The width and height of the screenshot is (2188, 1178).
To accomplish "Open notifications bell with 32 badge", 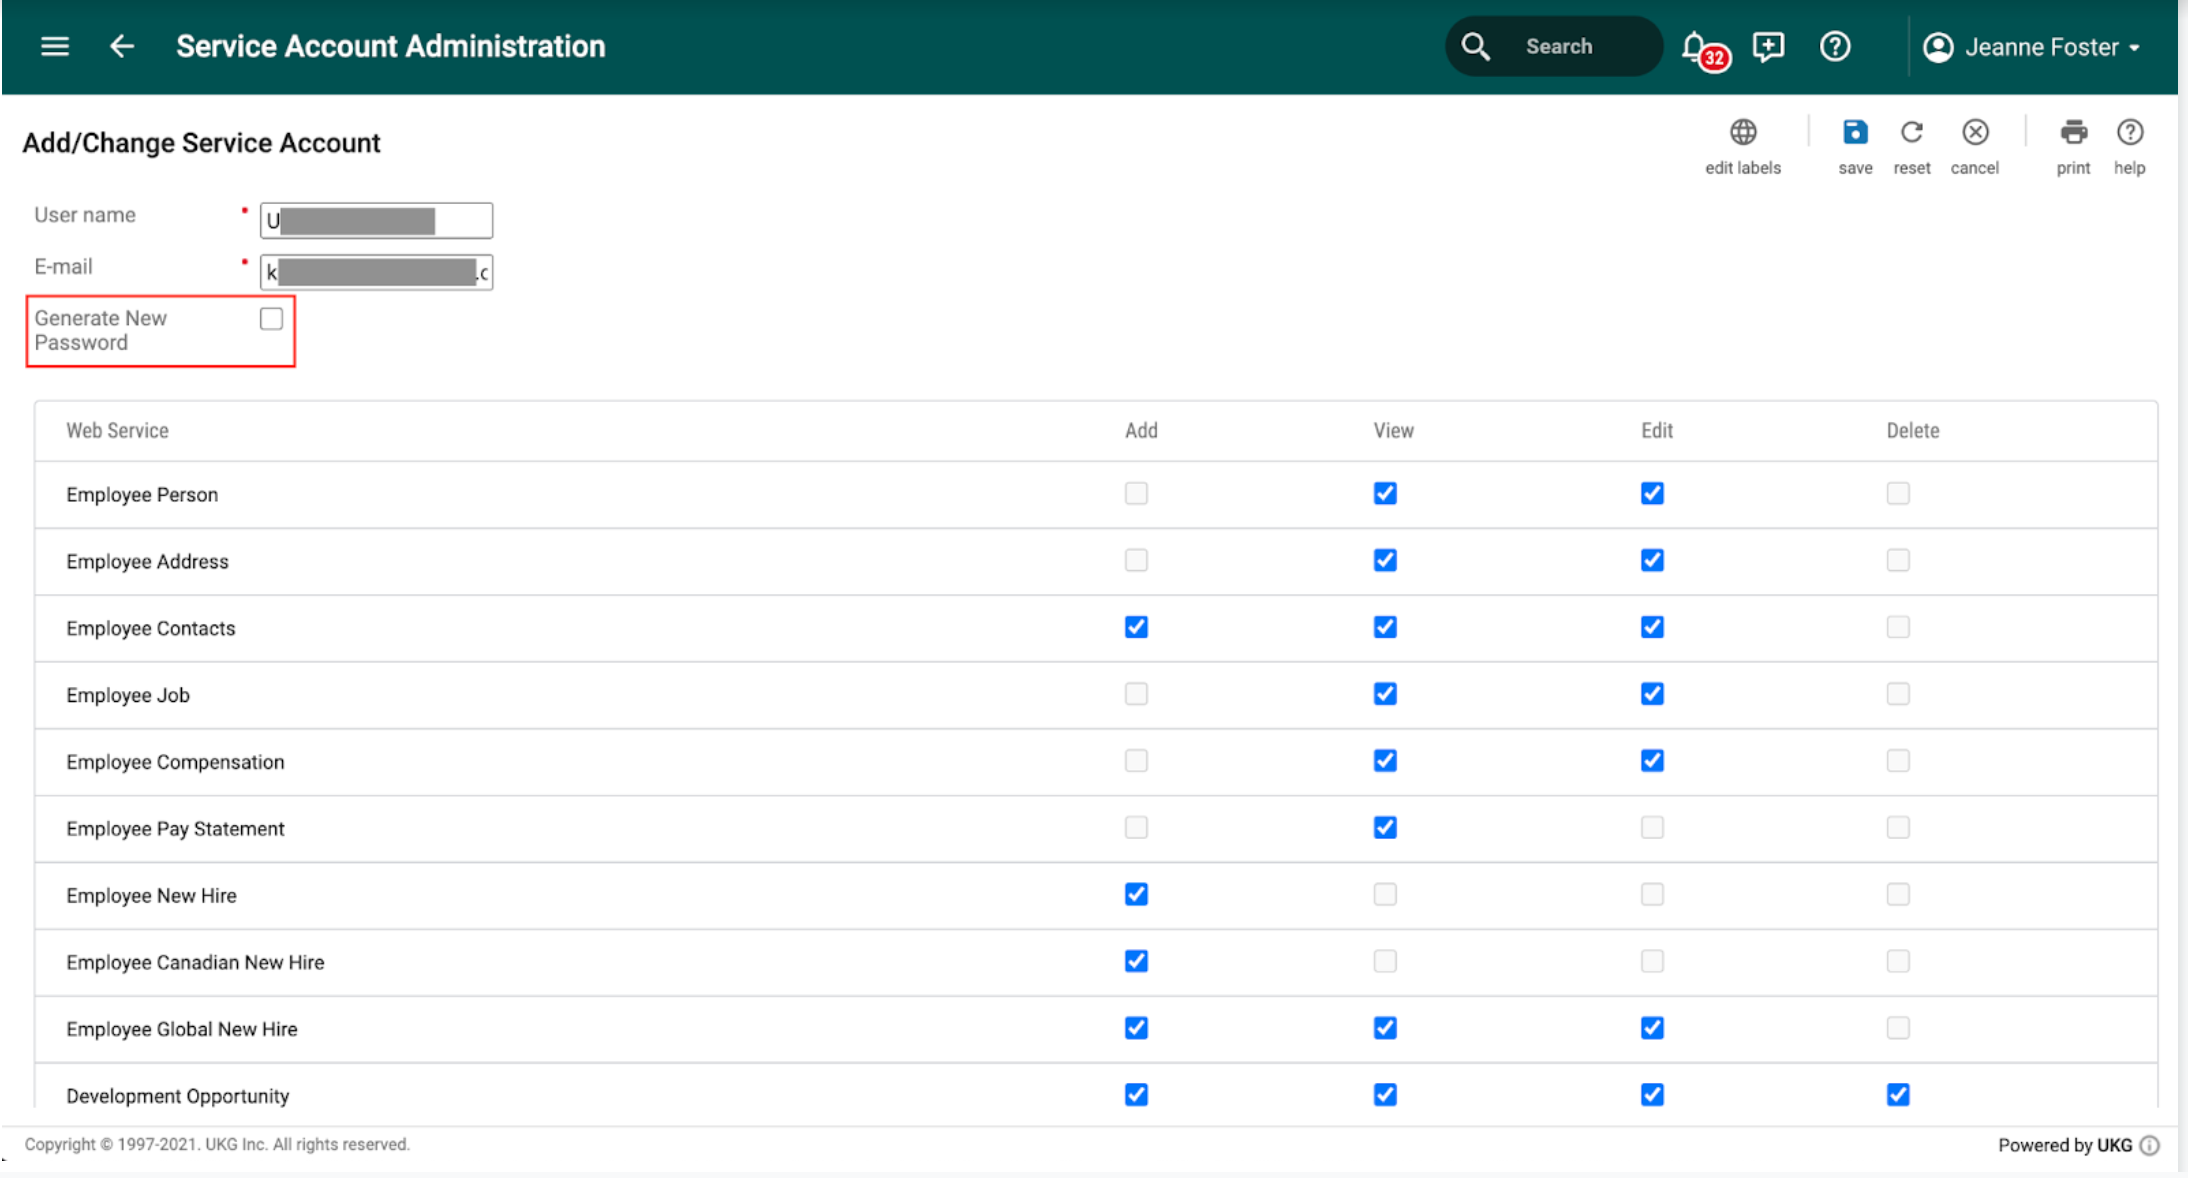I will point(1696,47).
